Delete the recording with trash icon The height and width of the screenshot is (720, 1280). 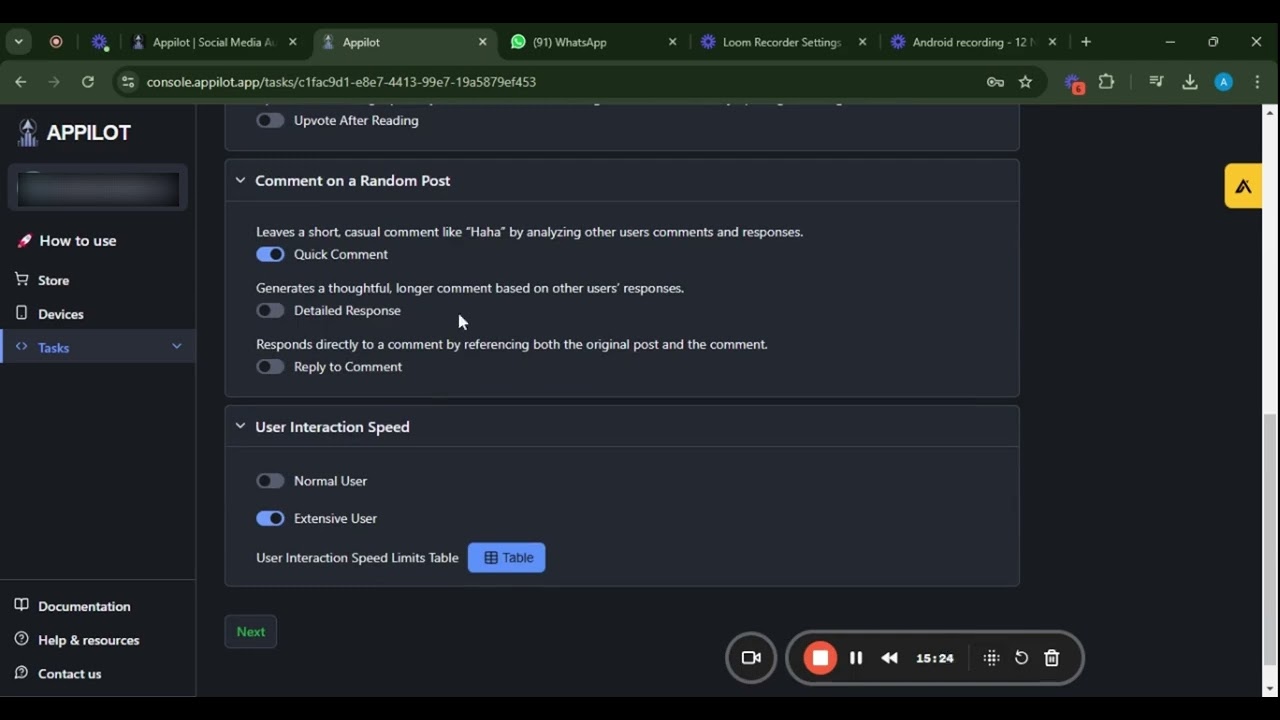click(1052, 658)
